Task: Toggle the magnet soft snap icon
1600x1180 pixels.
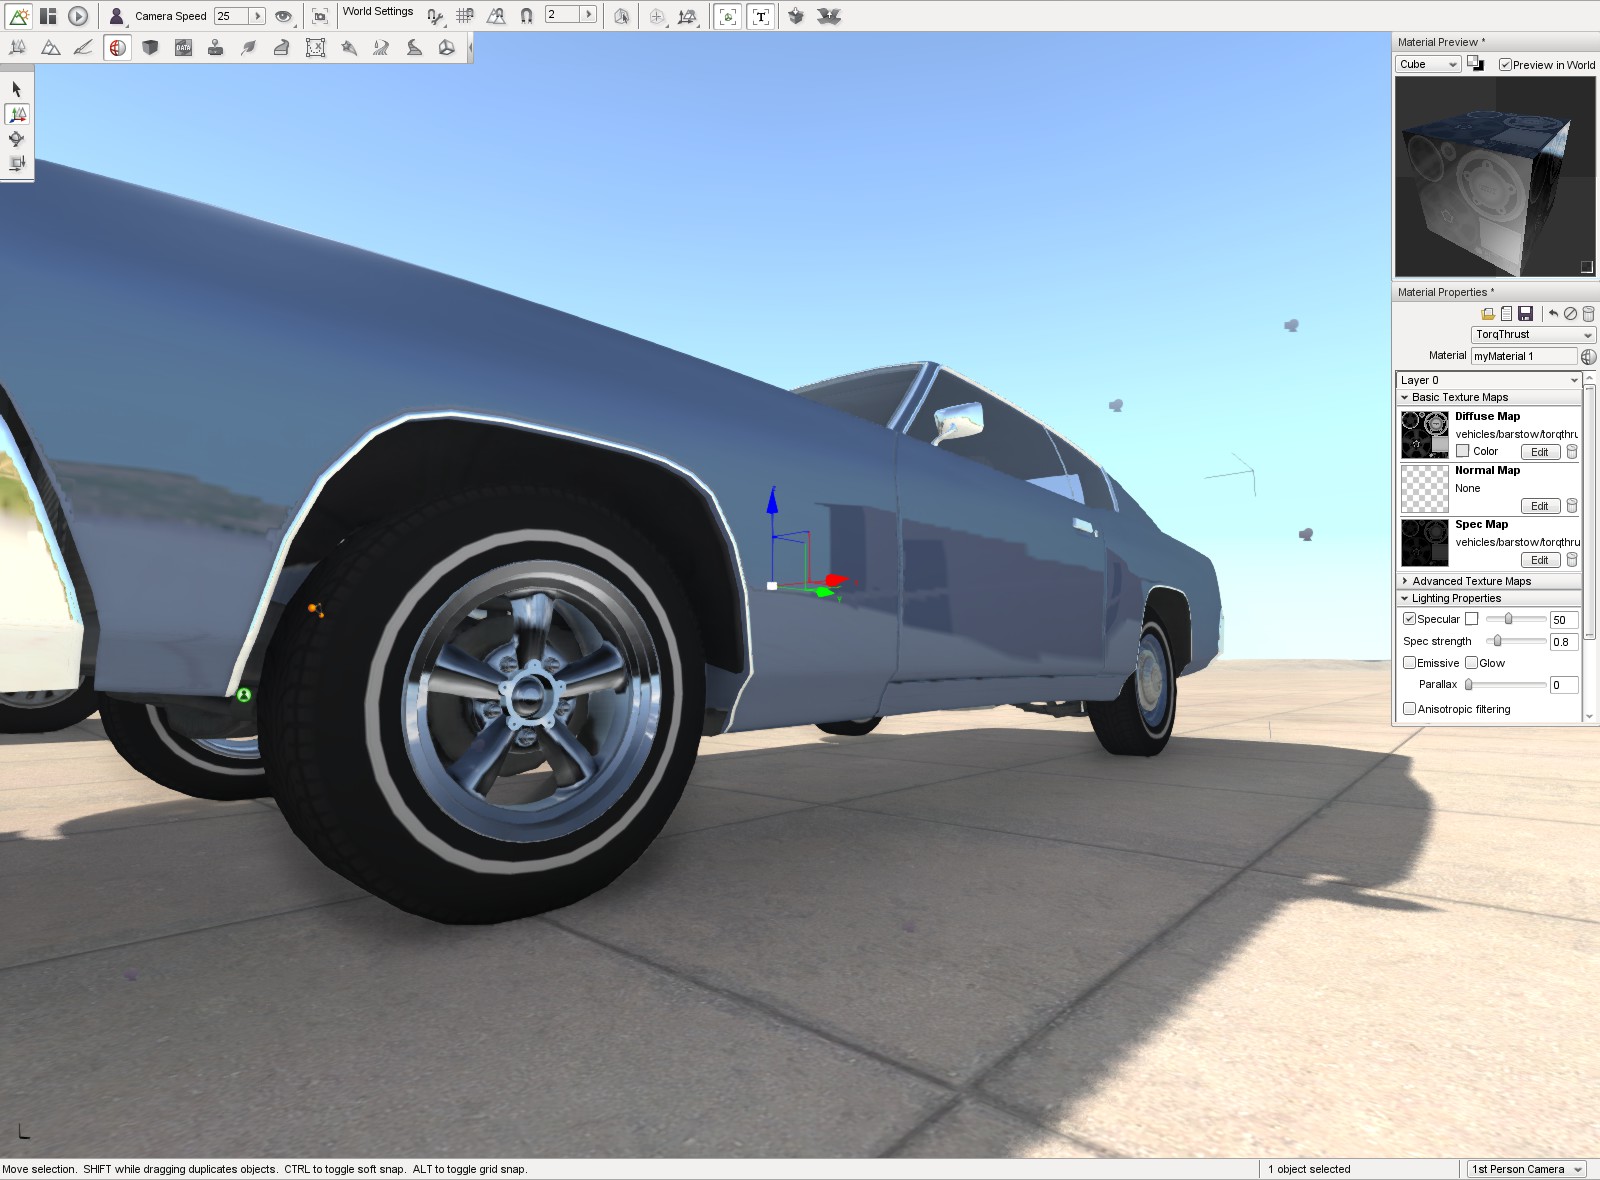Action: tap(526, 16)
